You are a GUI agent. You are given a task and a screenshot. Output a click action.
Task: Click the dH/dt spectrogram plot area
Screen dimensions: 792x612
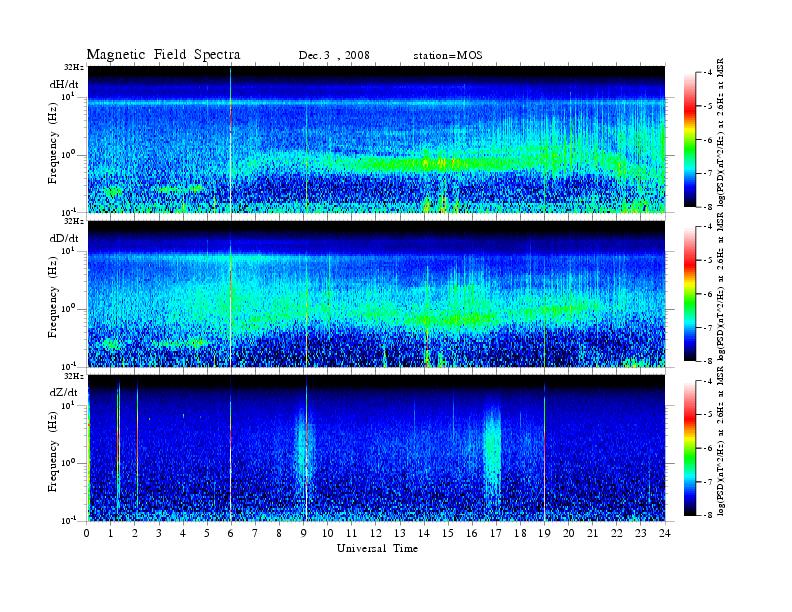click(x=376, y=139)
